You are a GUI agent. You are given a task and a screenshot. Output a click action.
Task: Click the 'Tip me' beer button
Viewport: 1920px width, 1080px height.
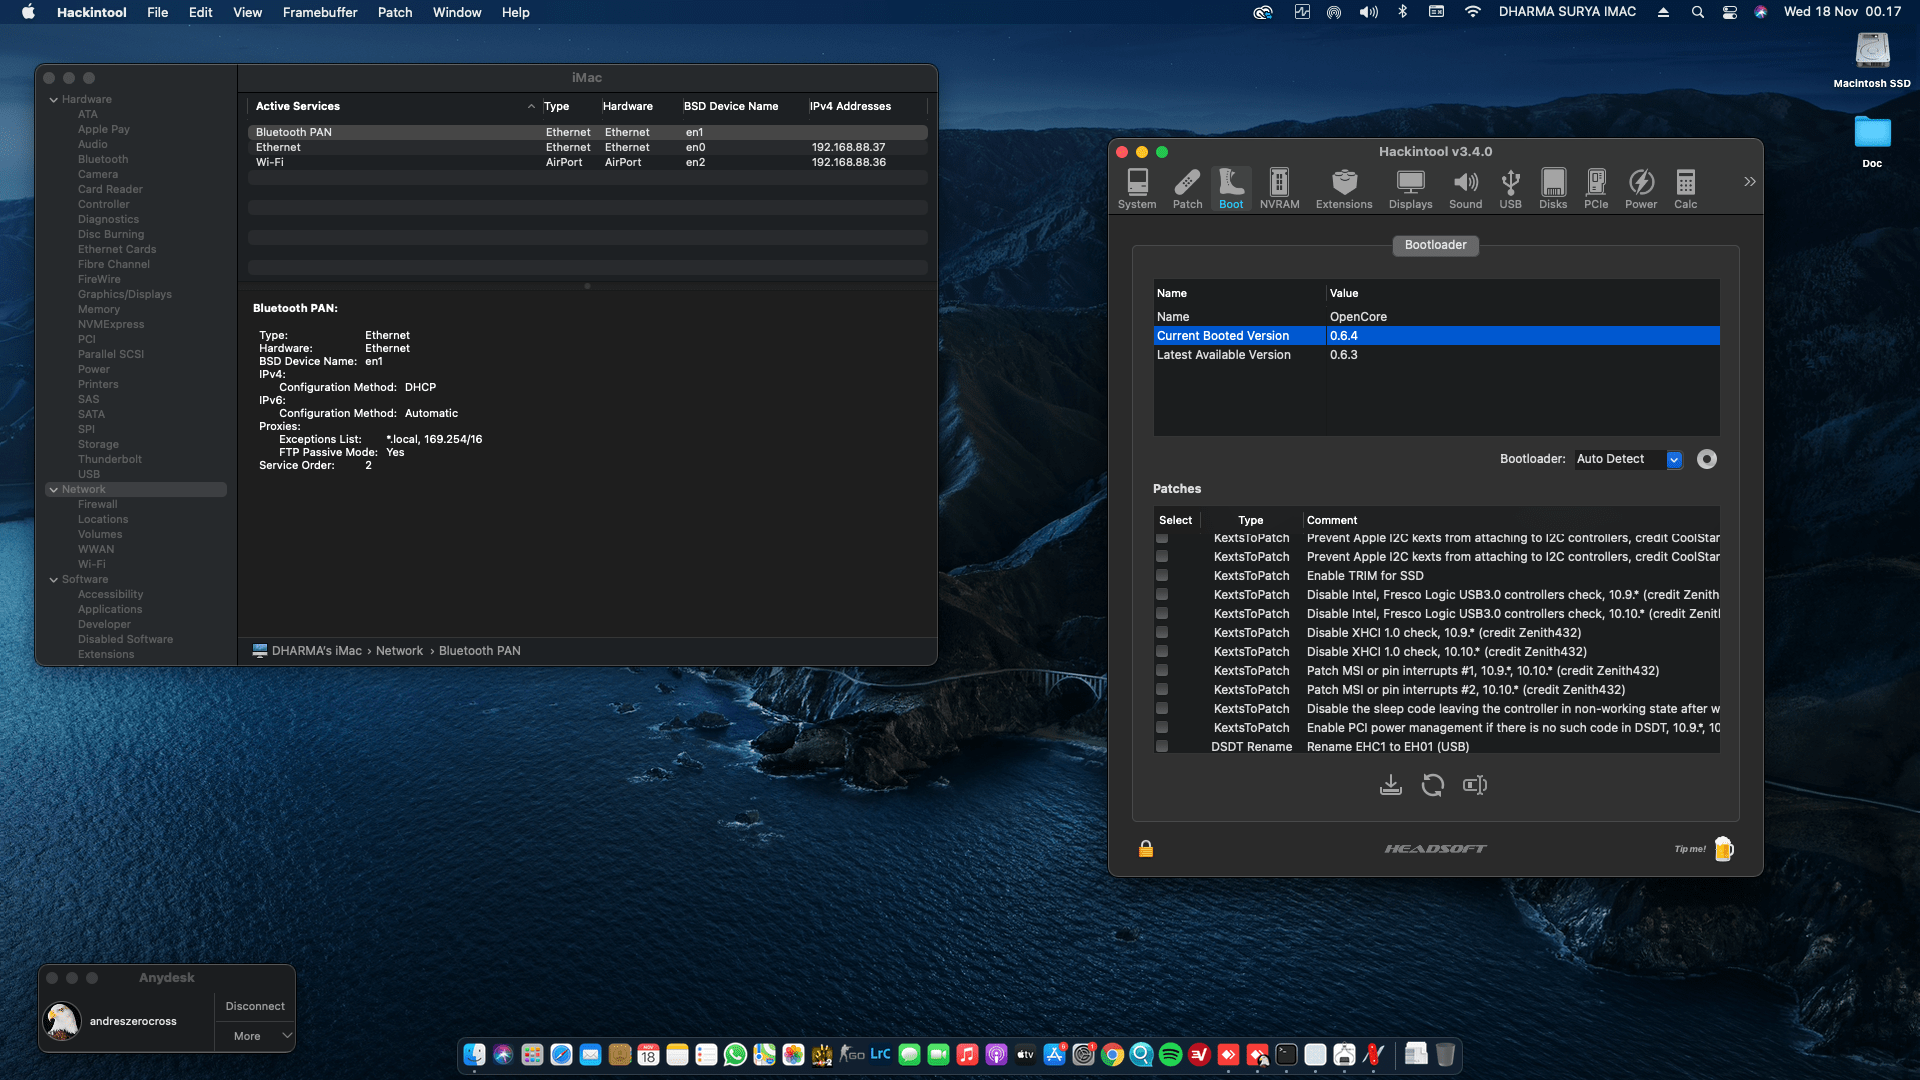pos(1723,848)
